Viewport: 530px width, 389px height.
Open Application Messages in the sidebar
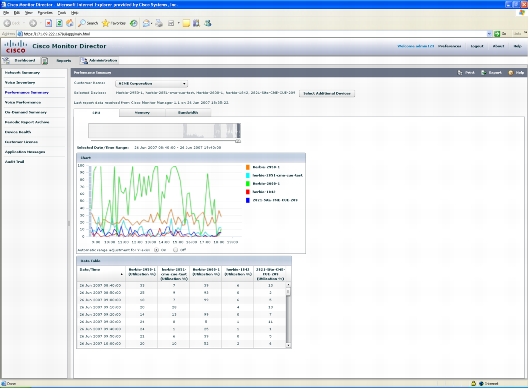click(x=25, y=152)
